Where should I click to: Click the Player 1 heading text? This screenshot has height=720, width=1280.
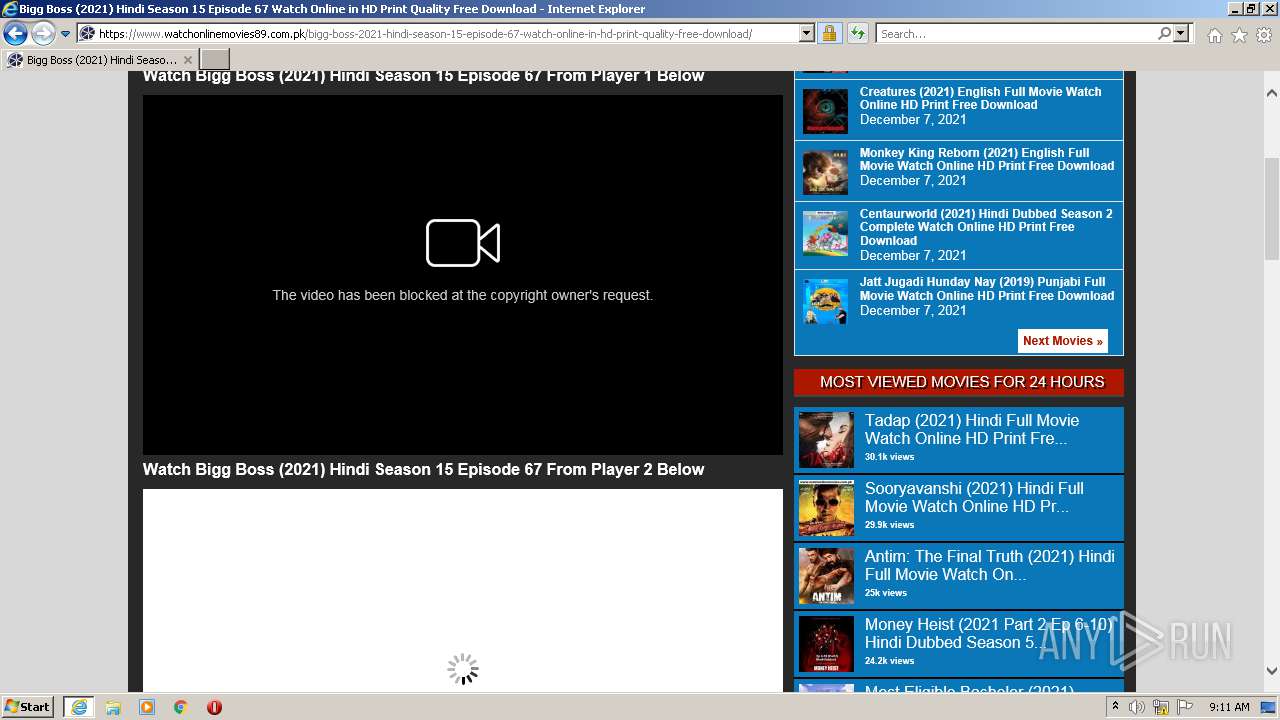click(424, 76)
